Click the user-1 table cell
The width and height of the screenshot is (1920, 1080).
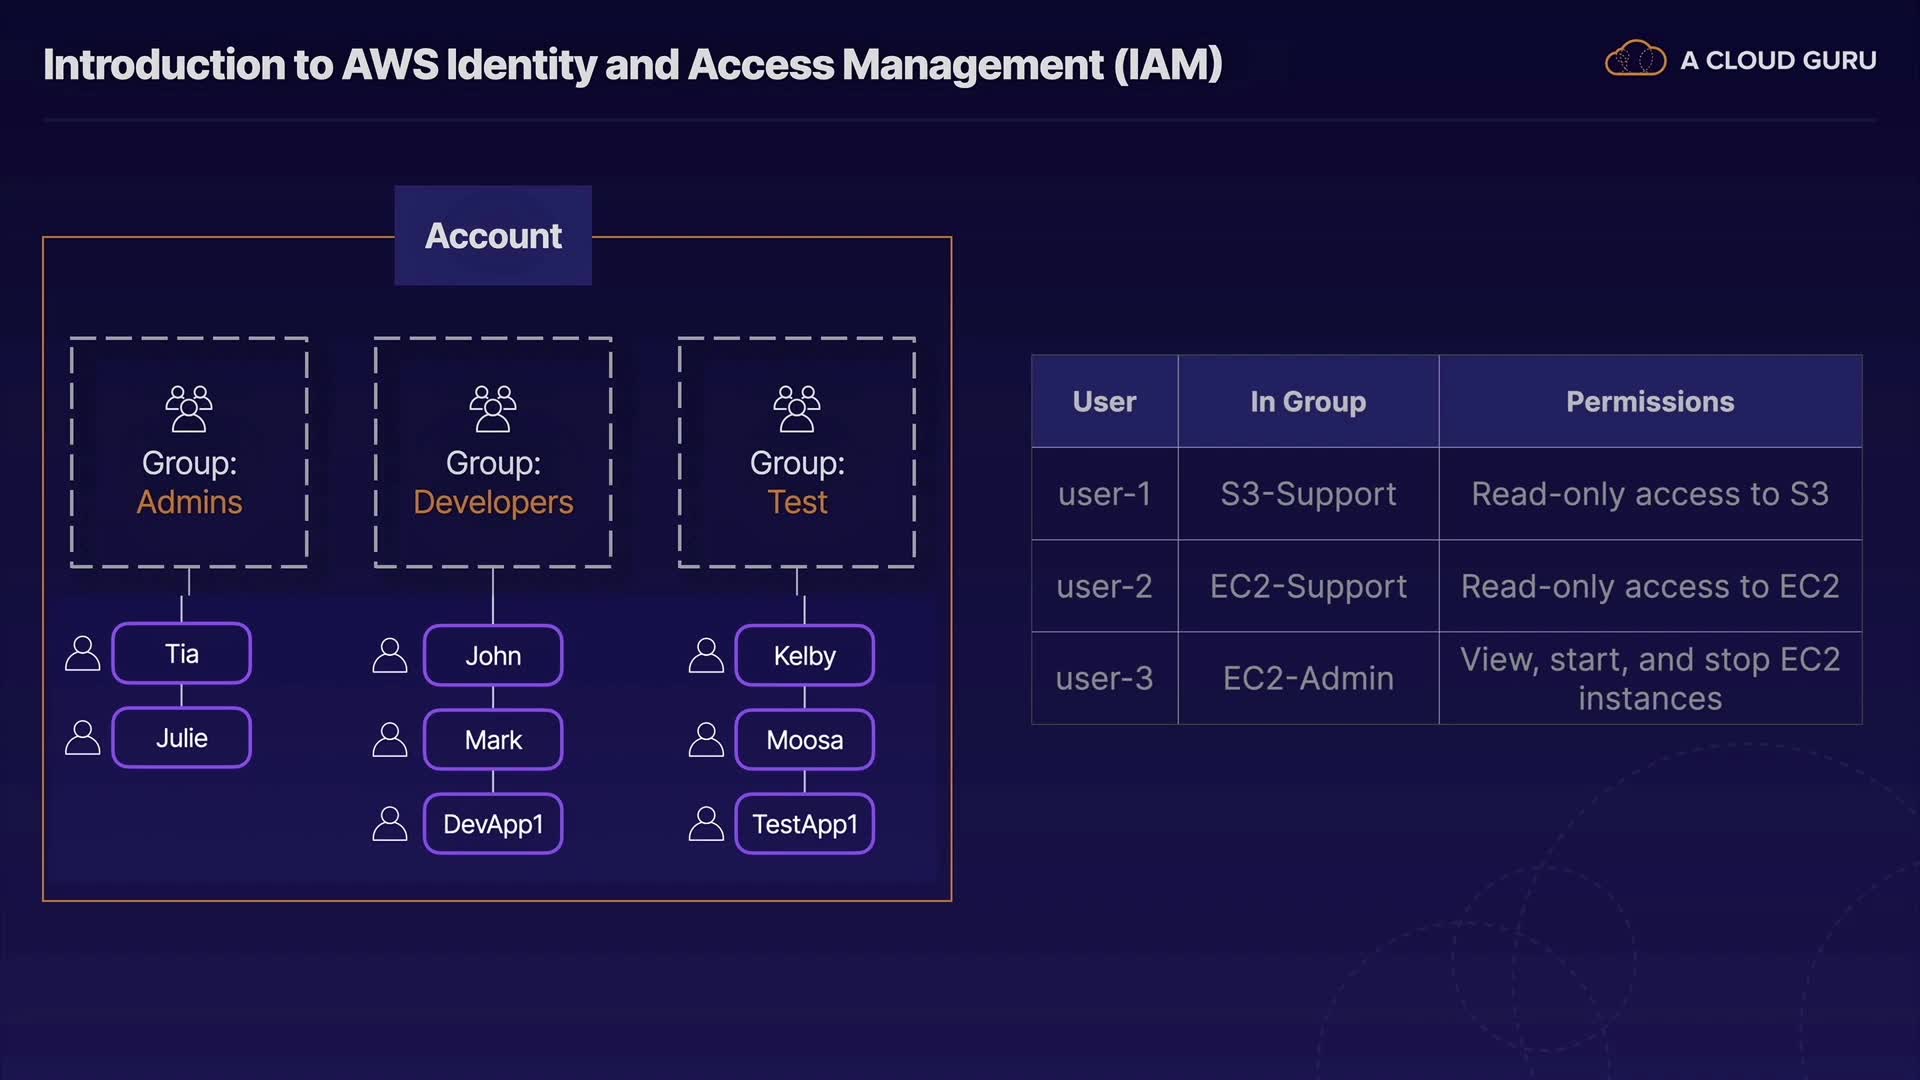(1104, 494)
